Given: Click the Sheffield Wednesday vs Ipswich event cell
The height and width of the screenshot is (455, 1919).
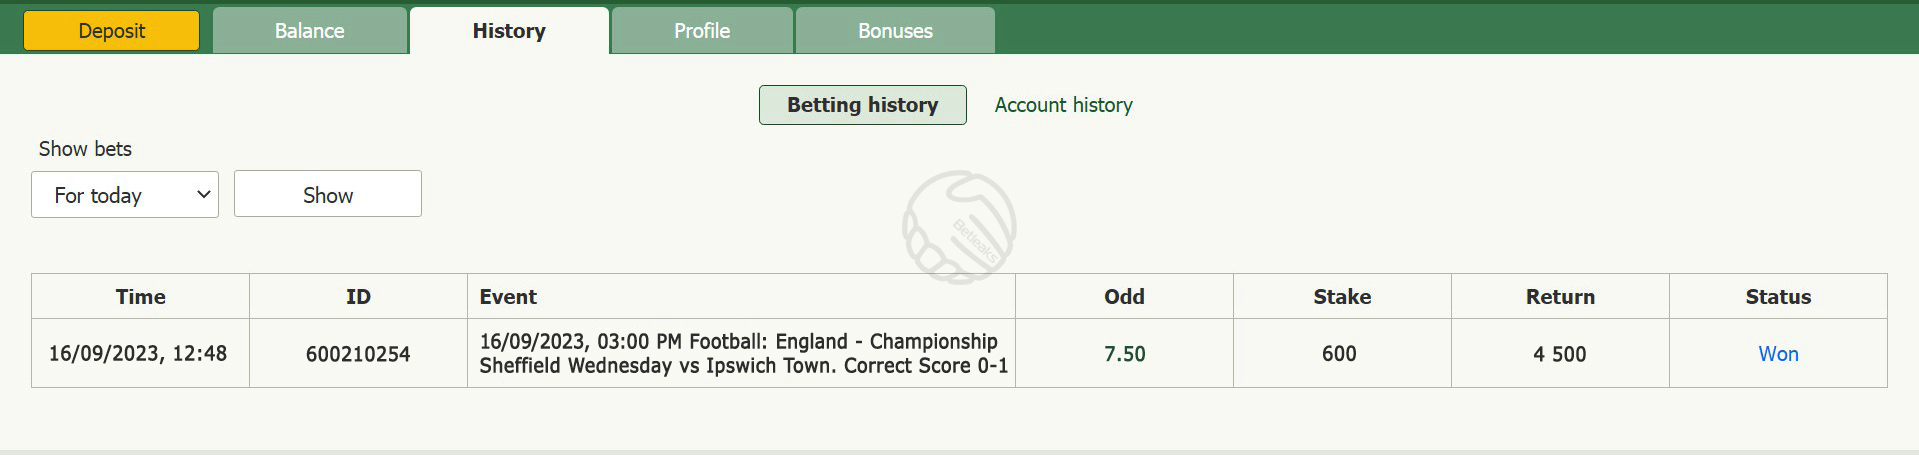Looking at the screenshot, I should click(741, 354).
